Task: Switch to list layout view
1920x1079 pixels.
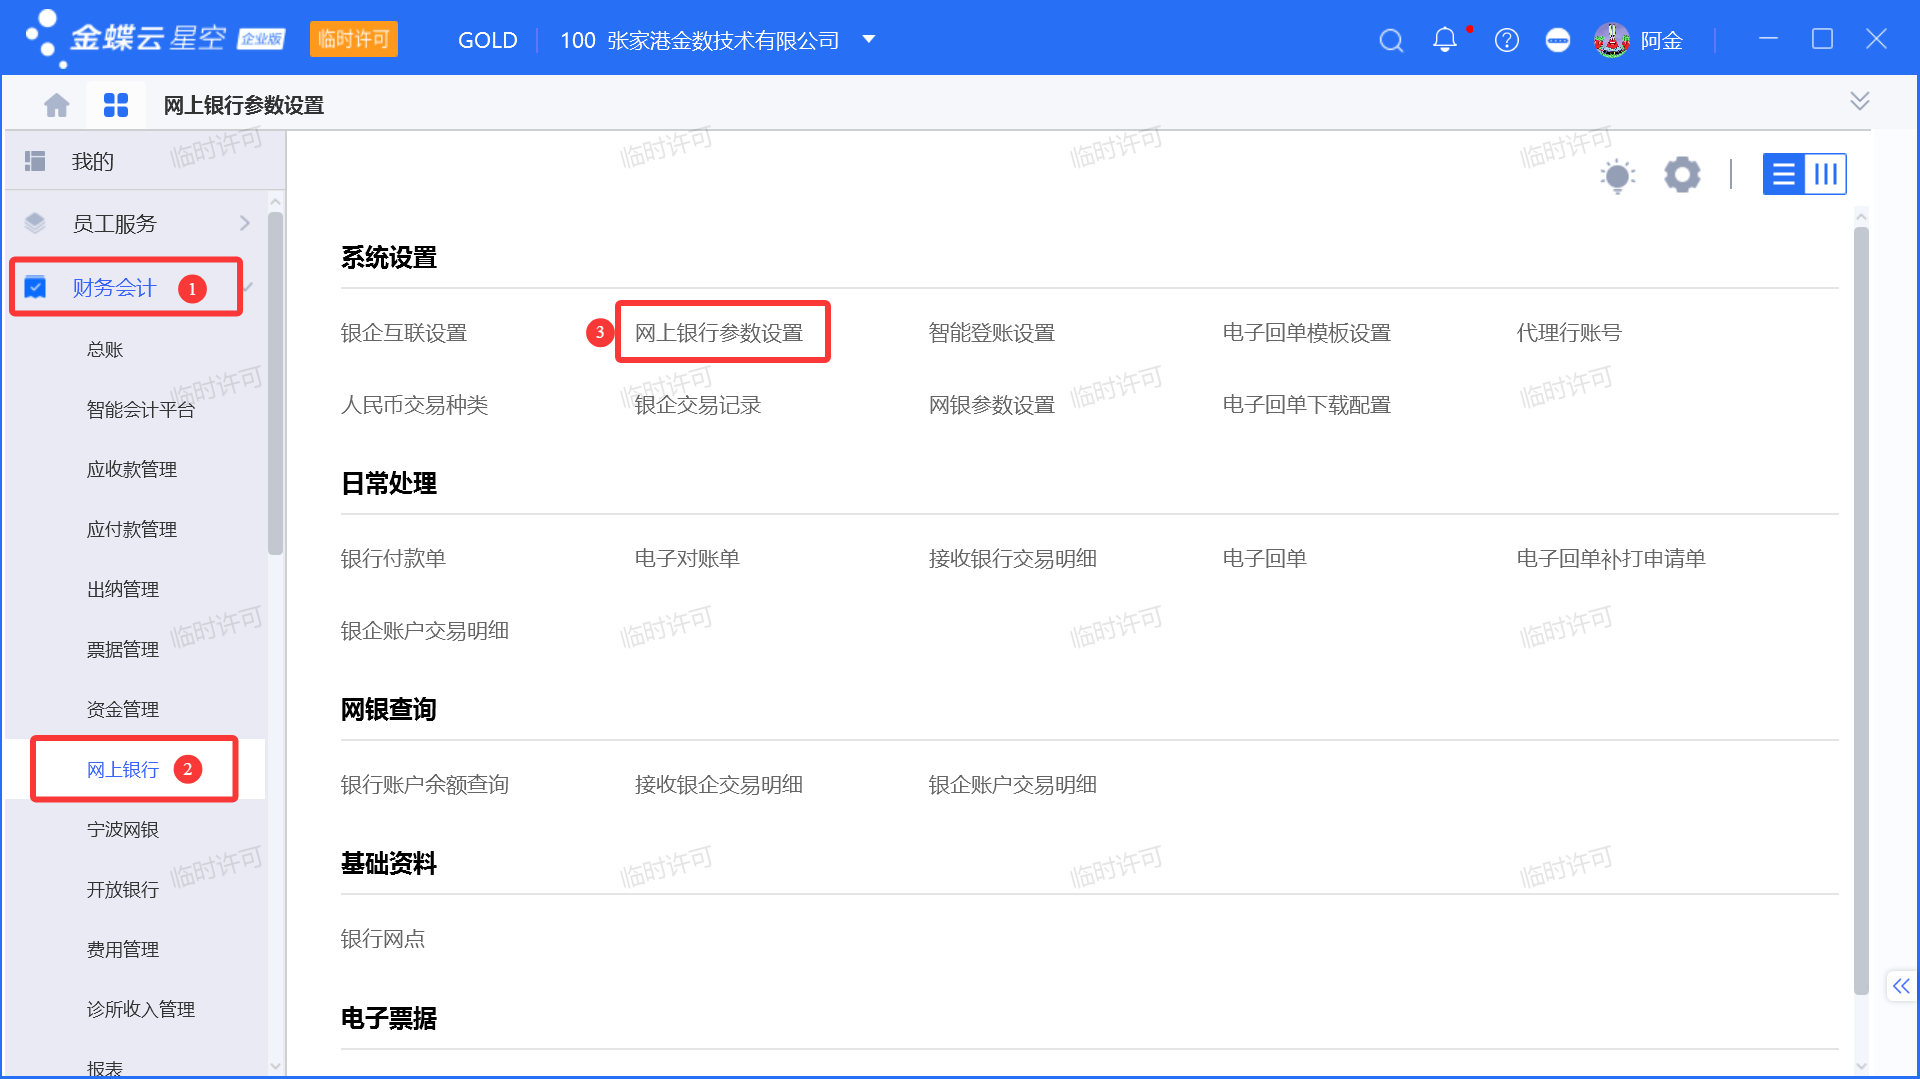Action: point(1784,174)
